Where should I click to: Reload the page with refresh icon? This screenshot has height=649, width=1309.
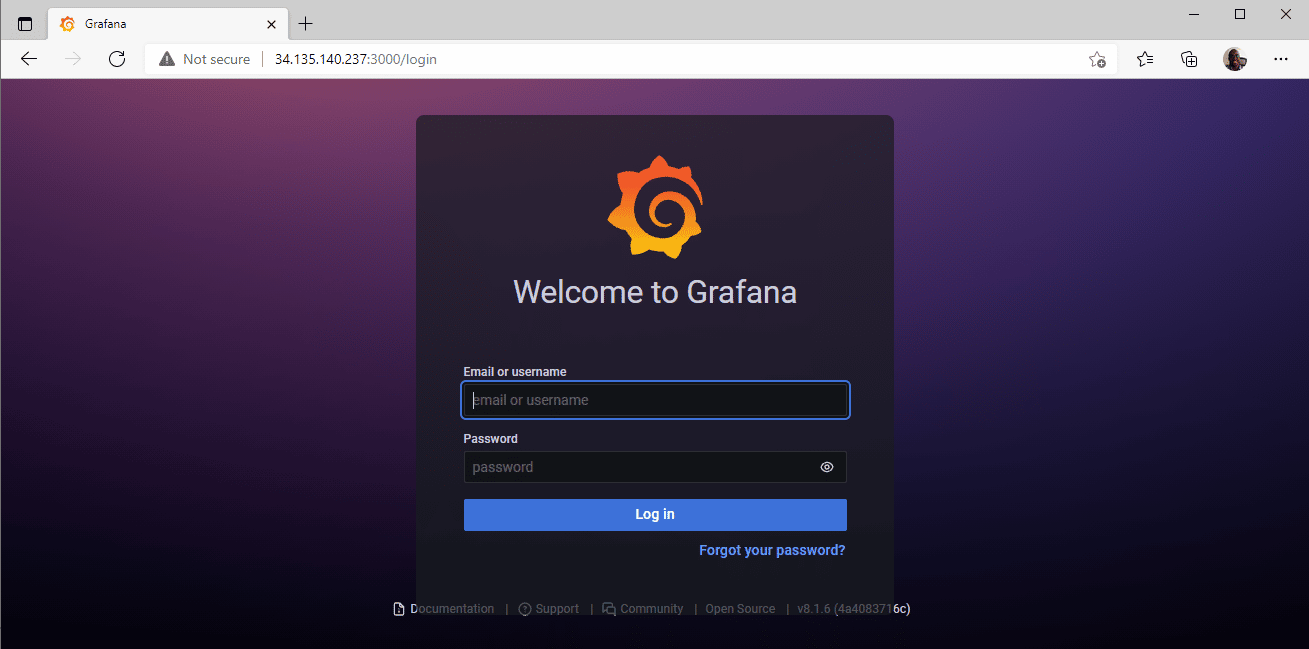coord(117,59)
